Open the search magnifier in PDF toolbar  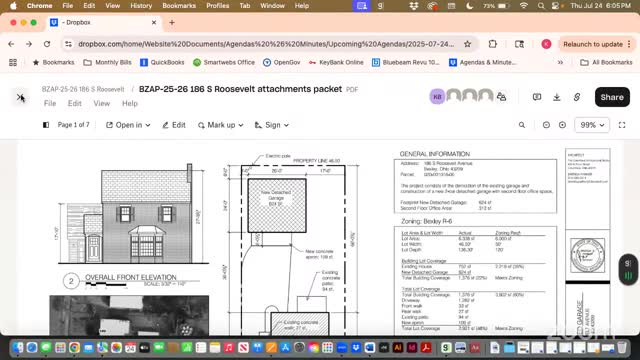pos(522,125)
